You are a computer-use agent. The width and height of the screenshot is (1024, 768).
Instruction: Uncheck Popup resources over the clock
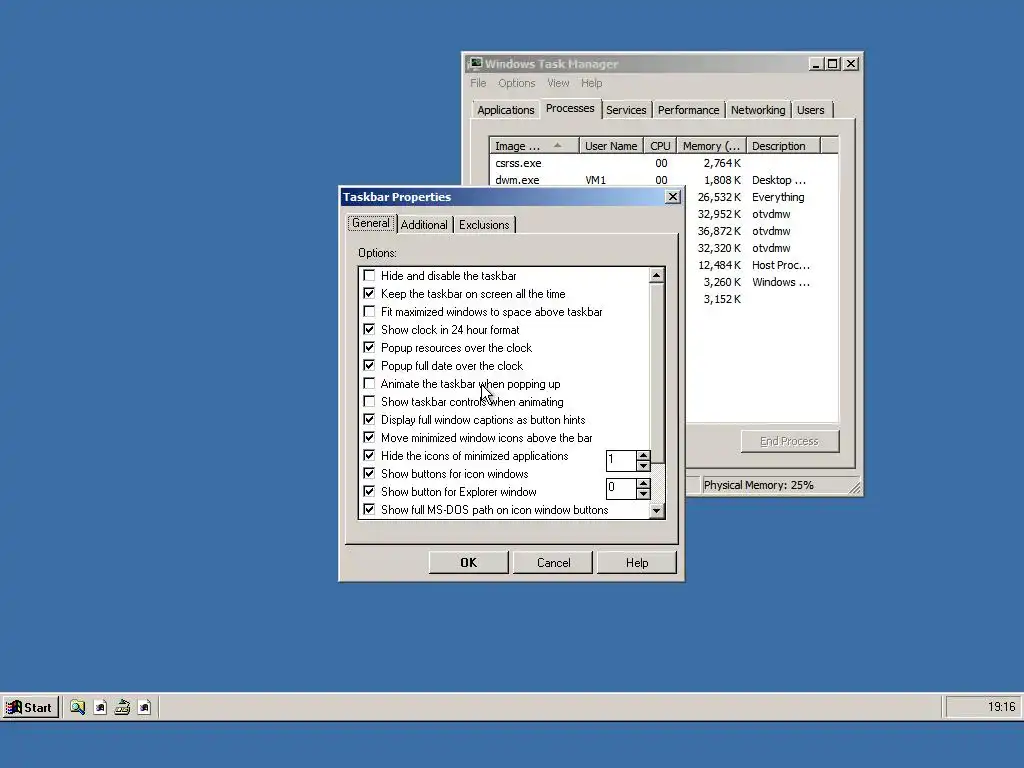370,347
